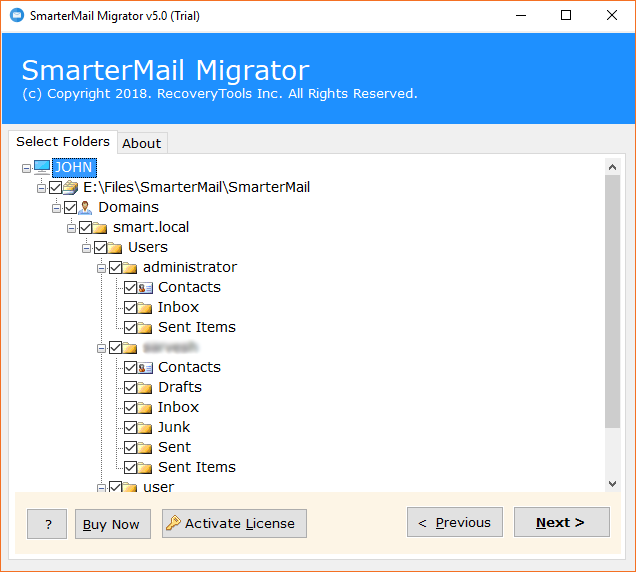Screen dimensions: 636x572
Task: Click the help question mark button
Action: point(47,524)
